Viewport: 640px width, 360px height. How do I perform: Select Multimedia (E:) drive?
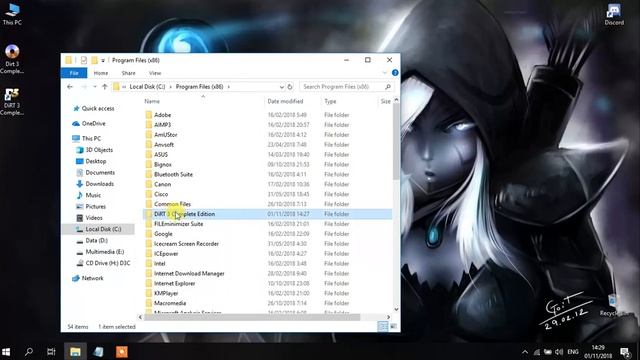click(x=104, y=252)
